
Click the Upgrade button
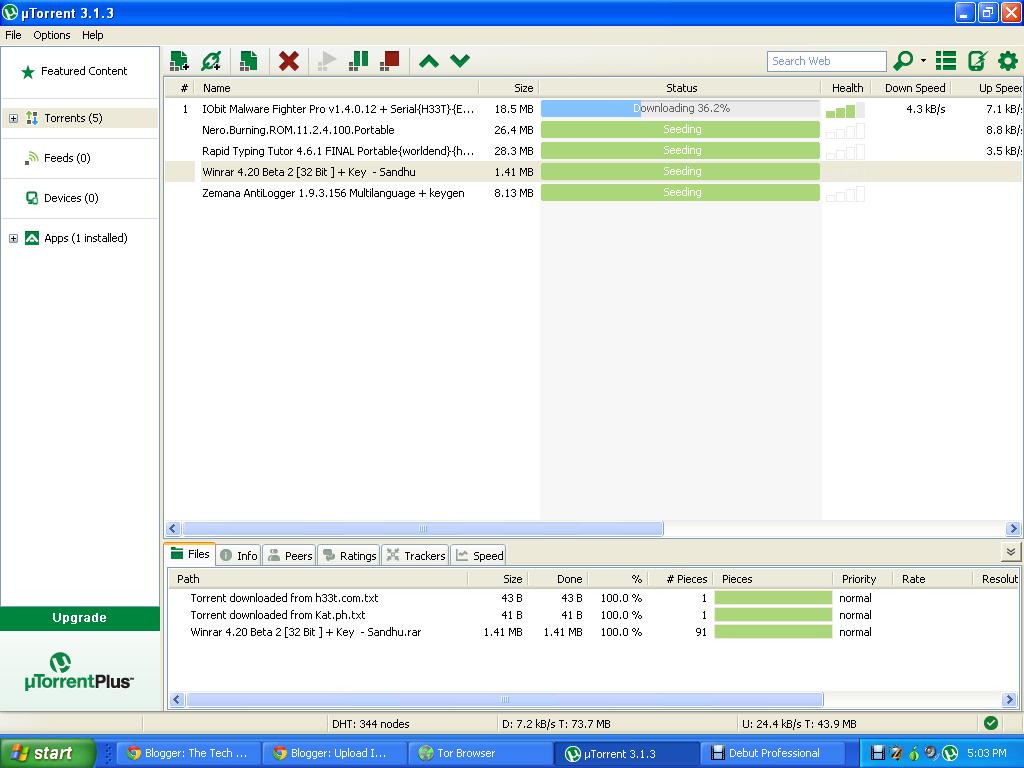[x=80, y=618]
